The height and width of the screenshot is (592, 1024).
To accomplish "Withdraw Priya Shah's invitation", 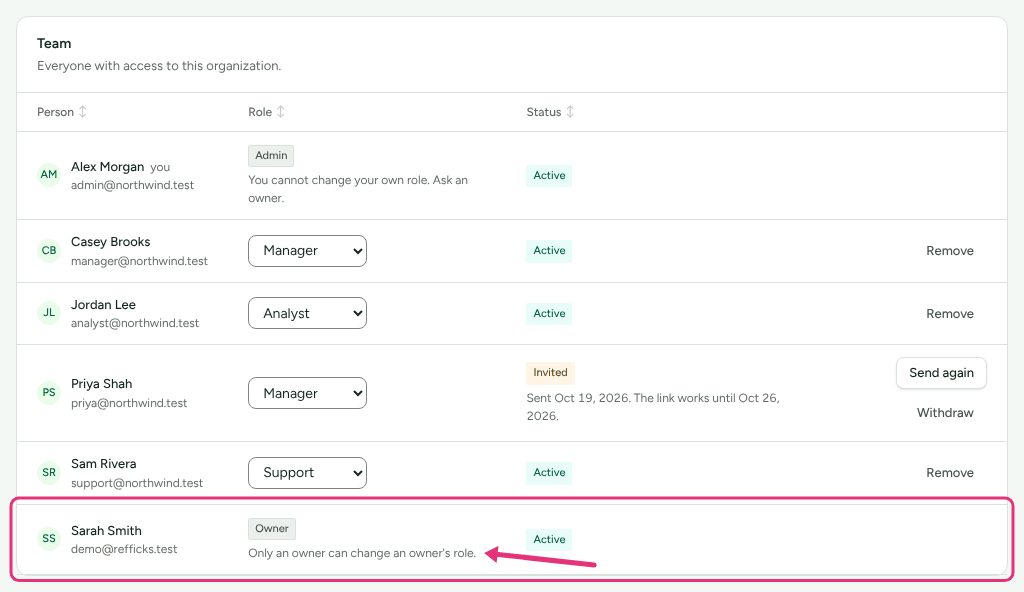I will click(945, 412).
